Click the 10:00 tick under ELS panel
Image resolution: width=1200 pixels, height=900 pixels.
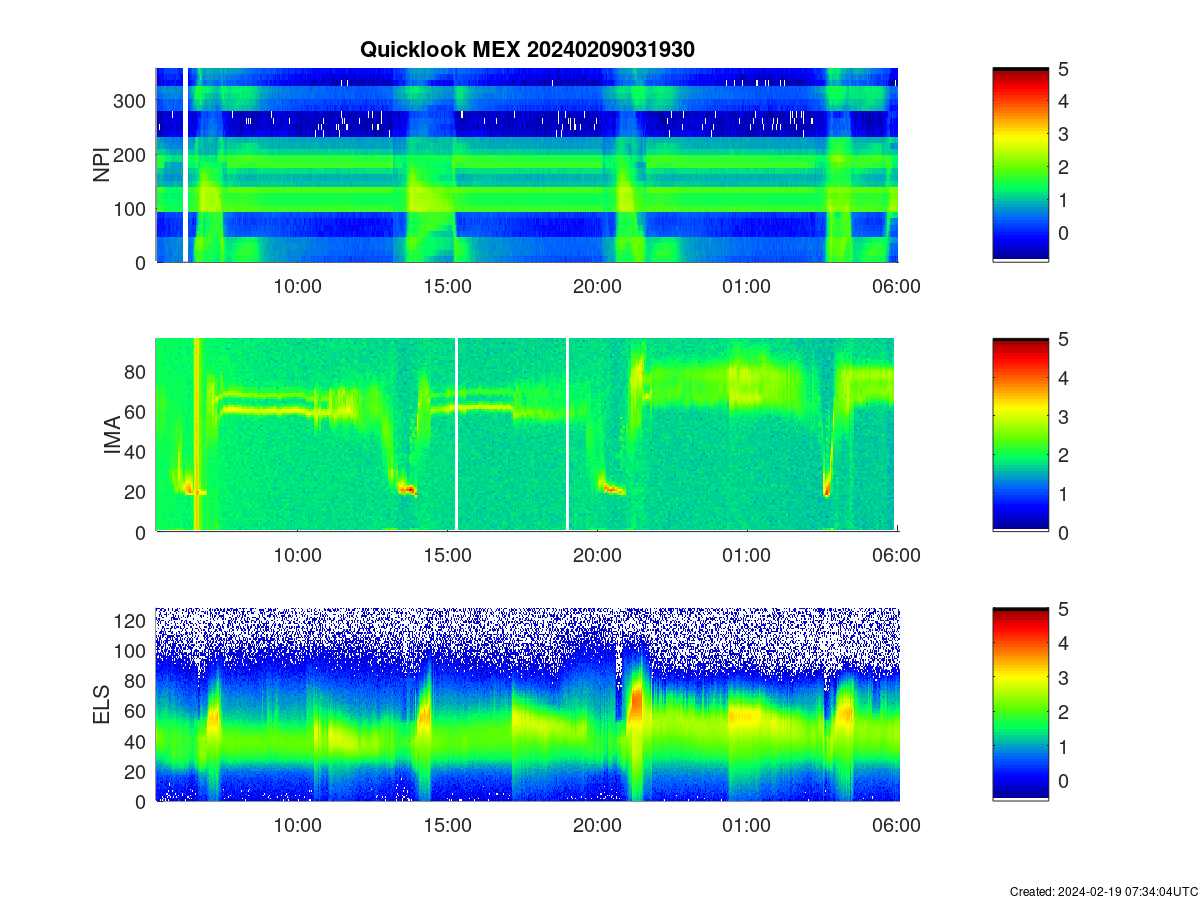[x=298, y=826]
